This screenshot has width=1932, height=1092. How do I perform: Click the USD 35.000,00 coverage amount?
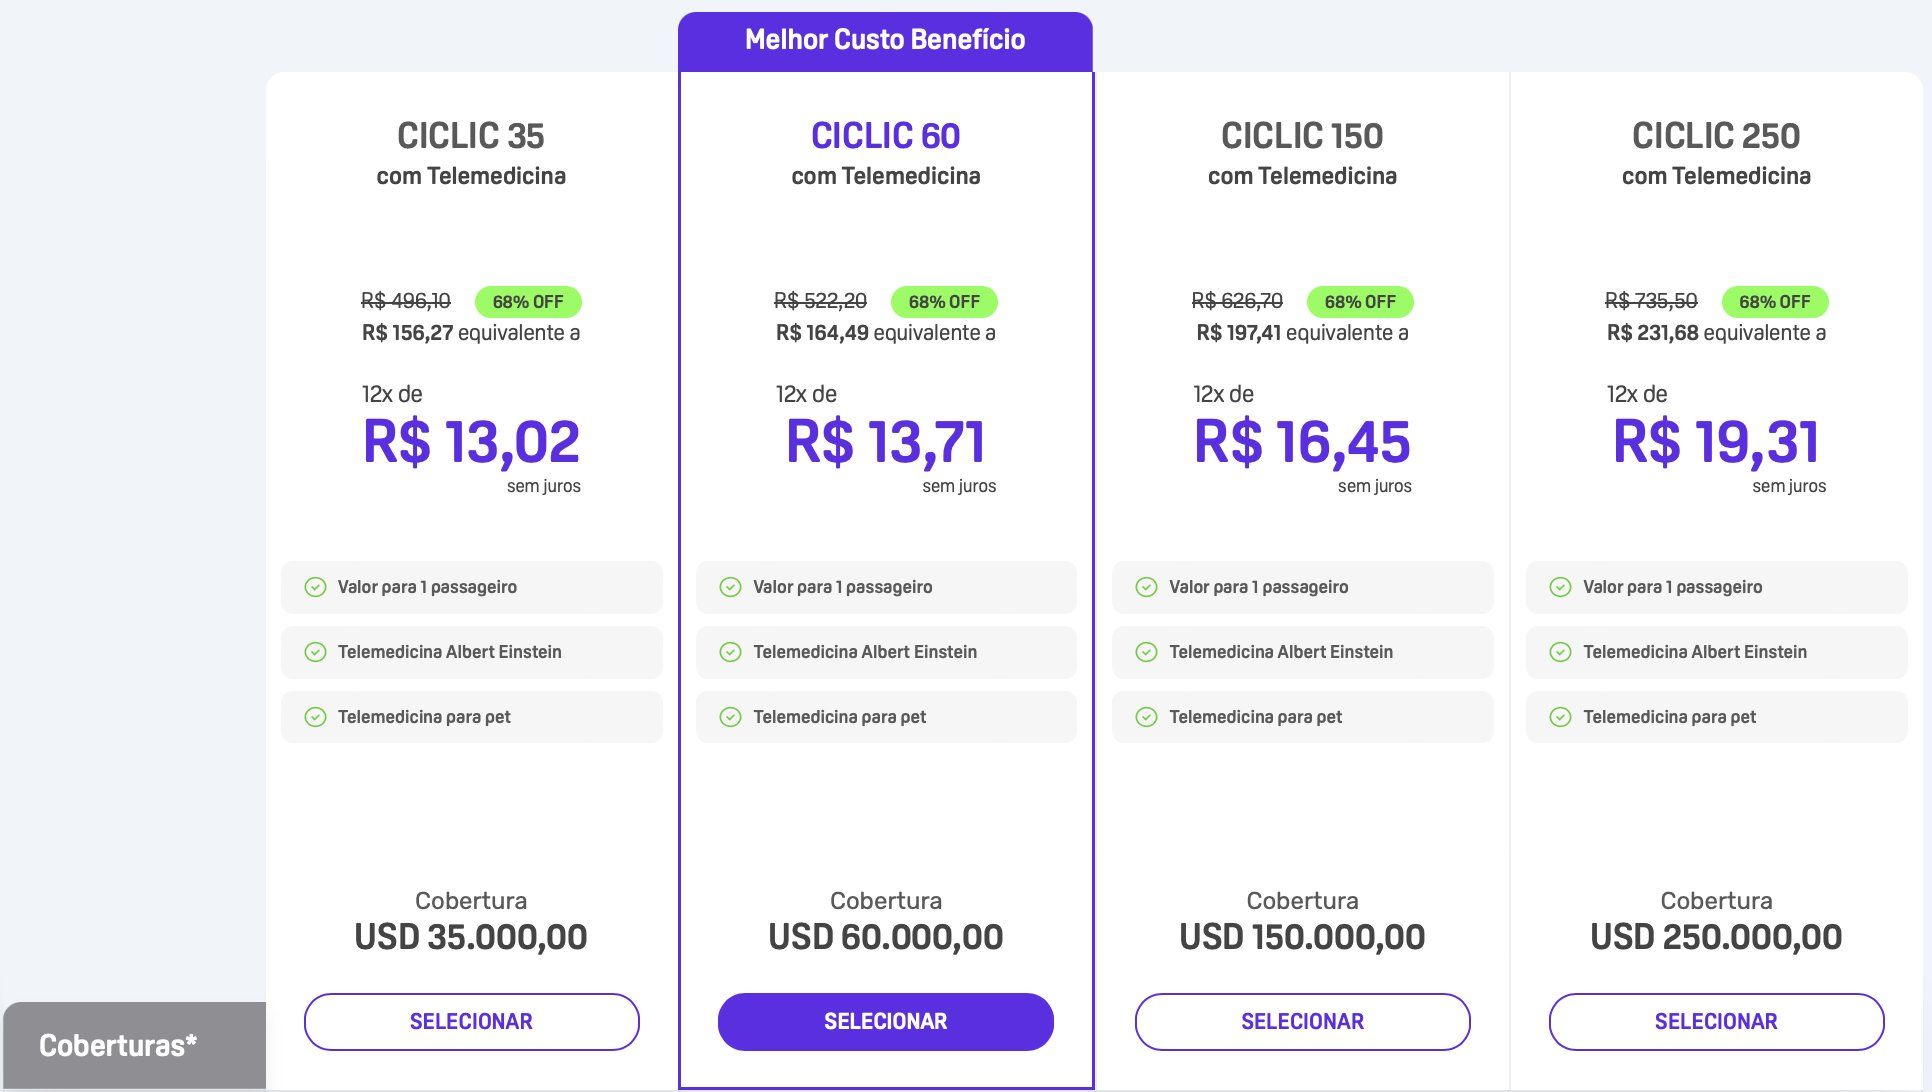pos(471,937)
